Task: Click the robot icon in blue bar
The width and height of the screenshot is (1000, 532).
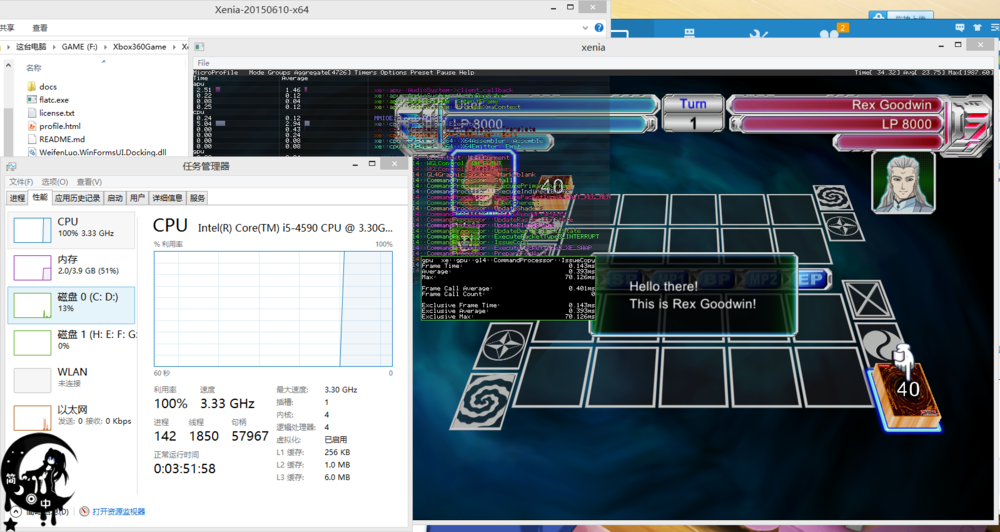Action: (x=689, y=35)
